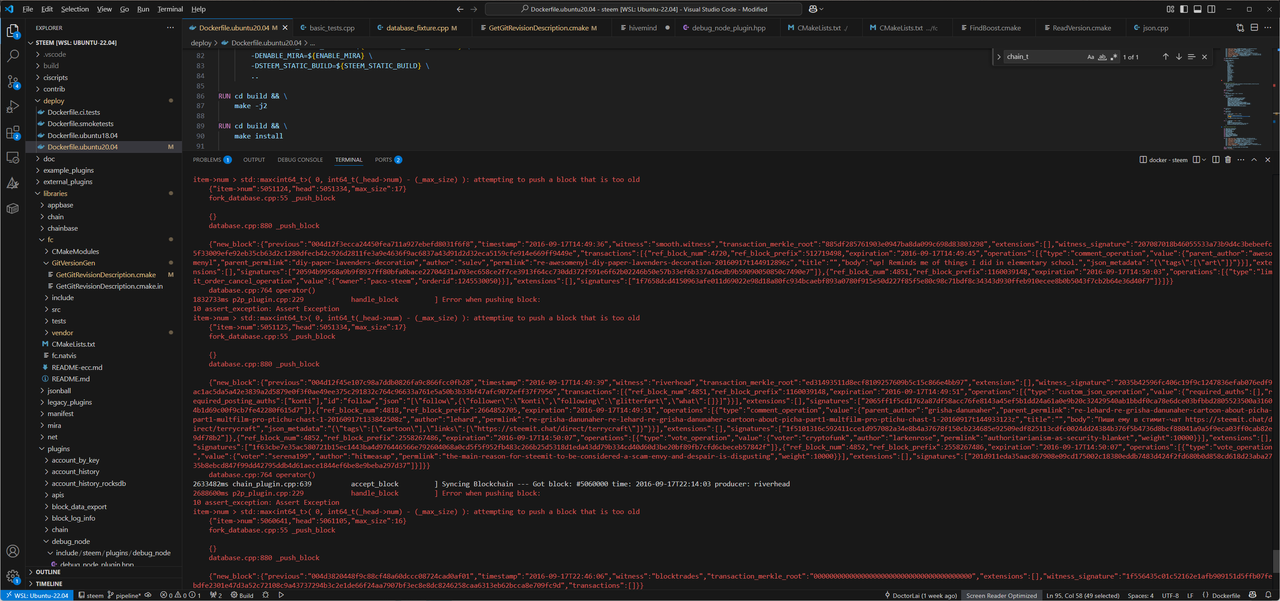1280x601 pixels.
Task: Open the Search view in activity bar
Action: point(13,56)
